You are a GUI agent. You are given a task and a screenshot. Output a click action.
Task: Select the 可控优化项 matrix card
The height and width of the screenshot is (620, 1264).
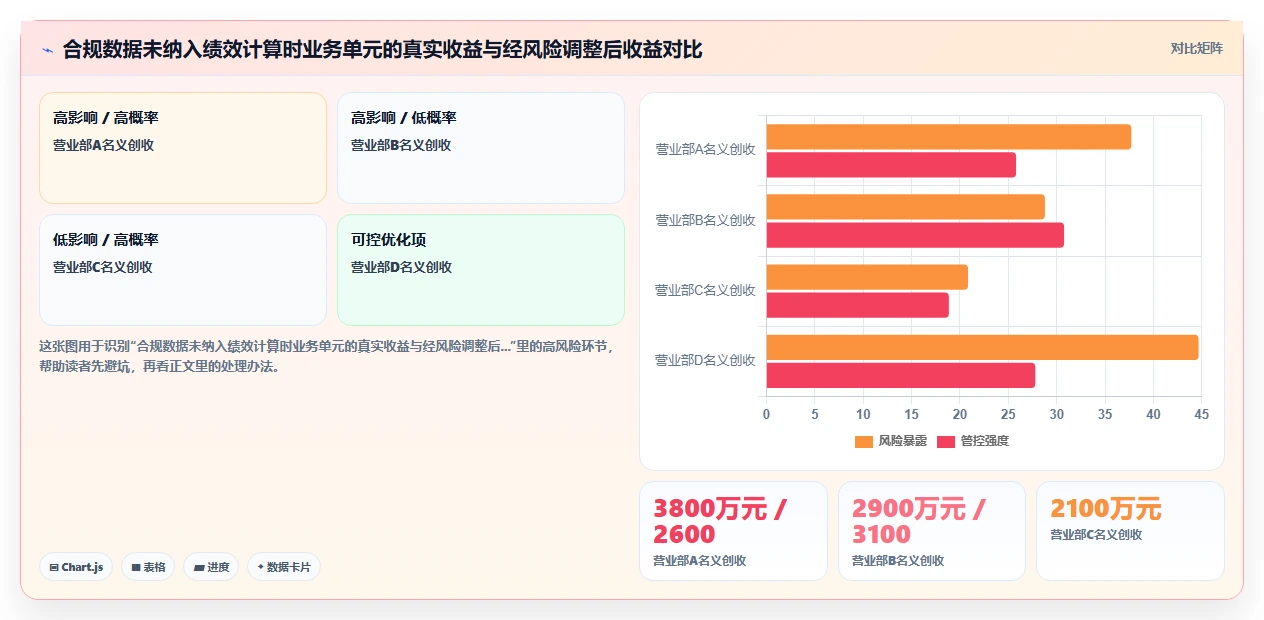click(481, 270)
